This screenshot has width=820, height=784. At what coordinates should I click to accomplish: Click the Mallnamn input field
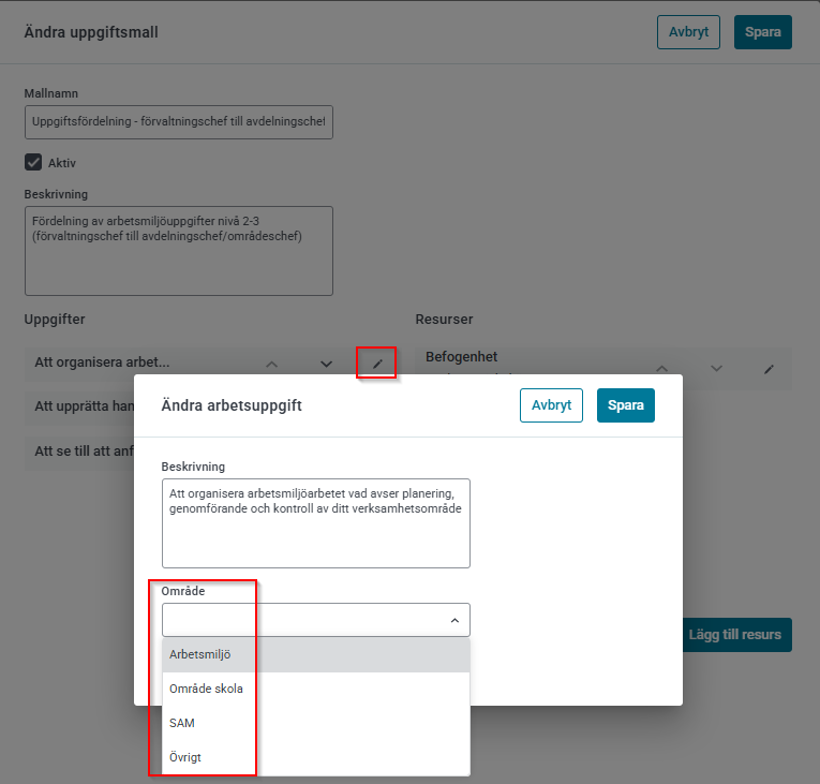179,122
